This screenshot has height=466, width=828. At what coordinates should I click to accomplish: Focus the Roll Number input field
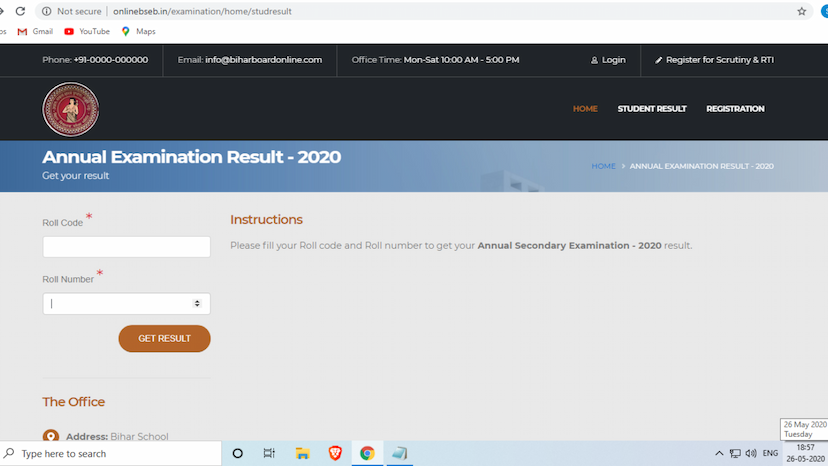click(126, 304)
